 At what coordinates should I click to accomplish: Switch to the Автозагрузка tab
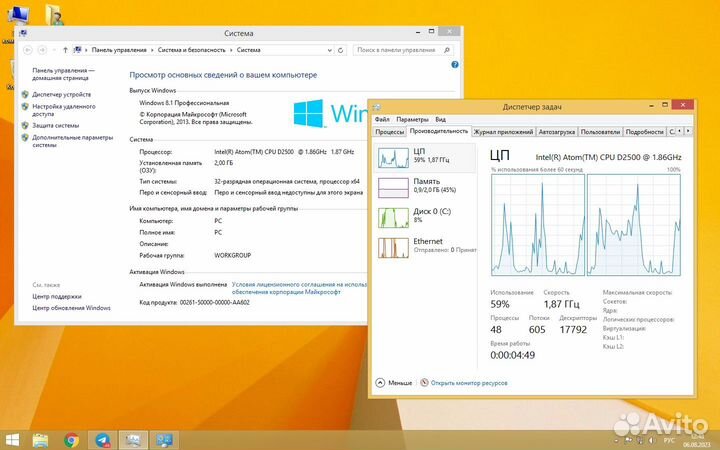click(x=557, y=132)
